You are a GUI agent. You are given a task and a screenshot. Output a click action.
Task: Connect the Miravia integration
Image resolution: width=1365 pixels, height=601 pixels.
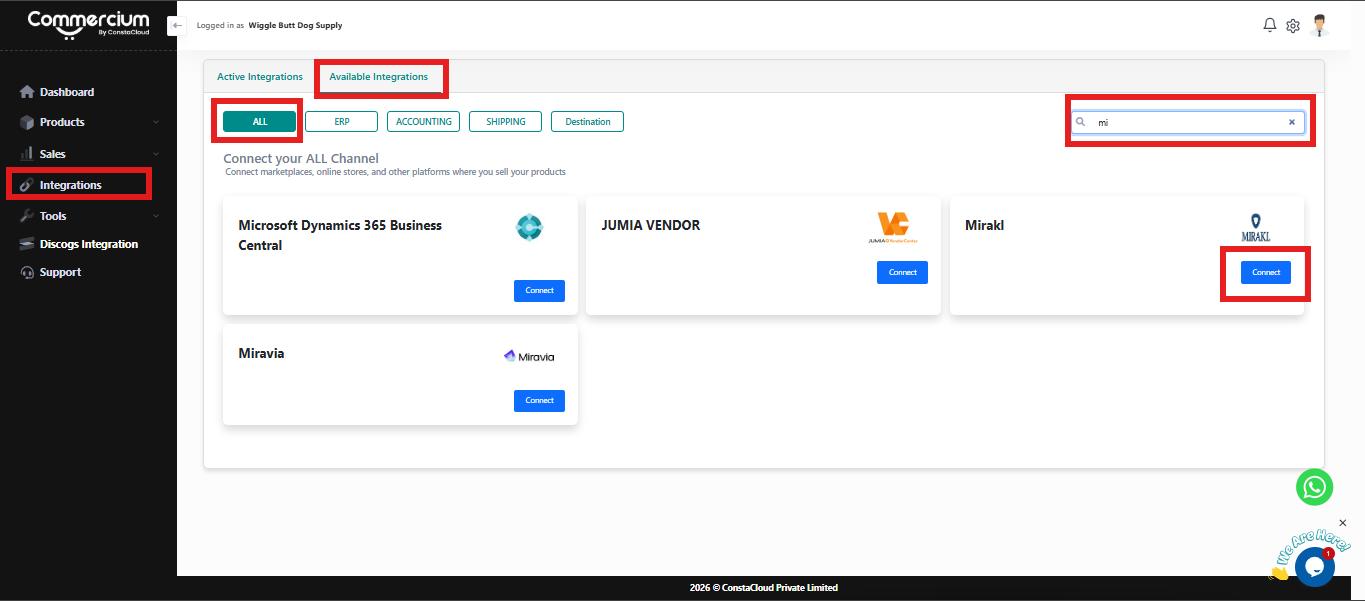540,400
